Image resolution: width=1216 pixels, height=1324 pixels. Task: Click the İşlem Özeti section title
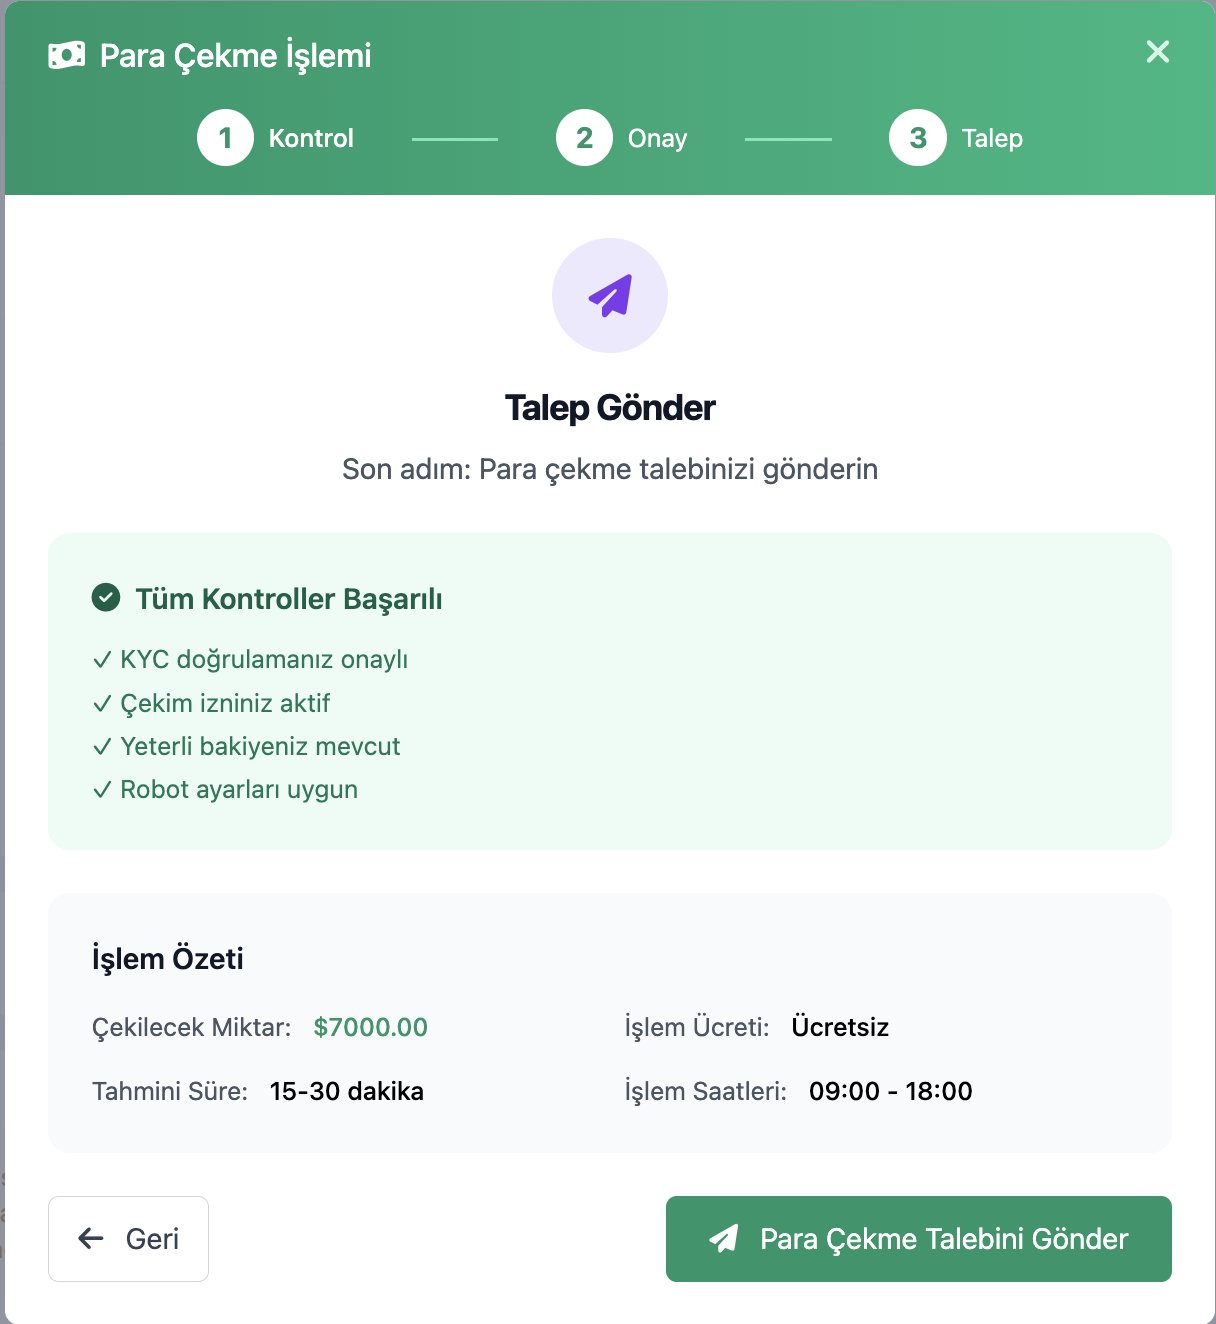pos(168,958)
